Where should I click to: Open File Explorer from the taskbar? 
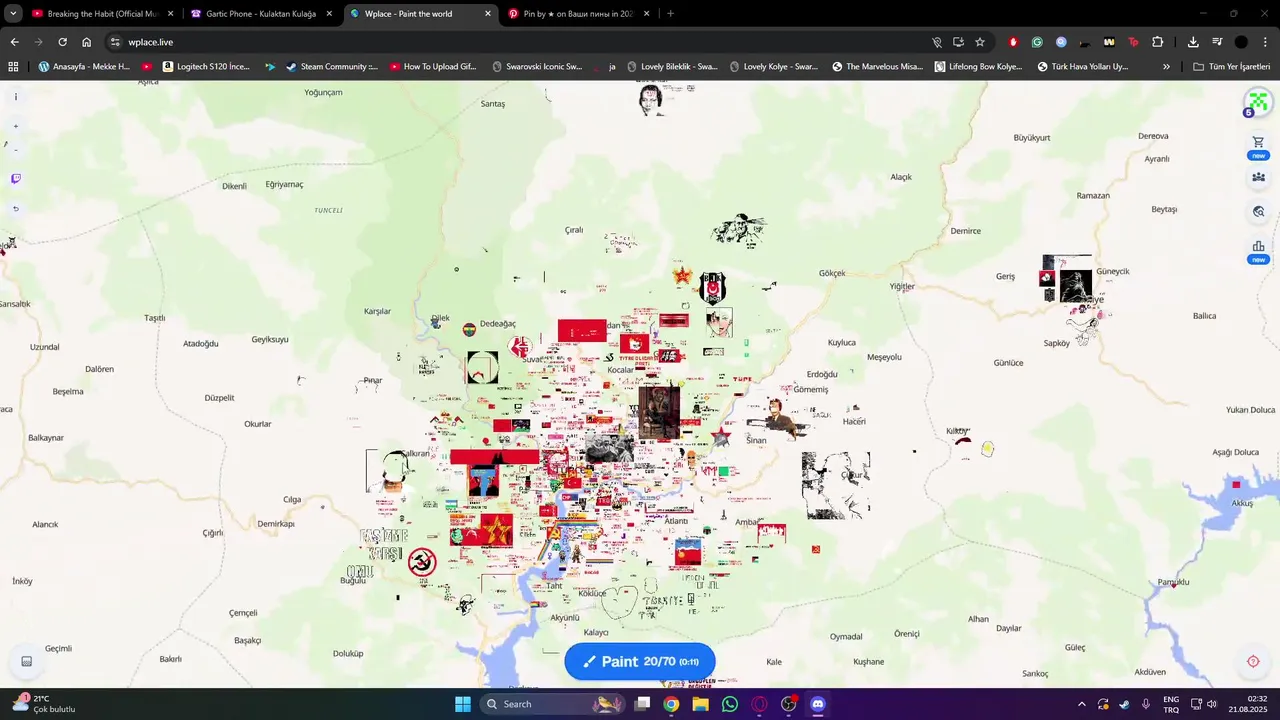click(x=700, y=704)
